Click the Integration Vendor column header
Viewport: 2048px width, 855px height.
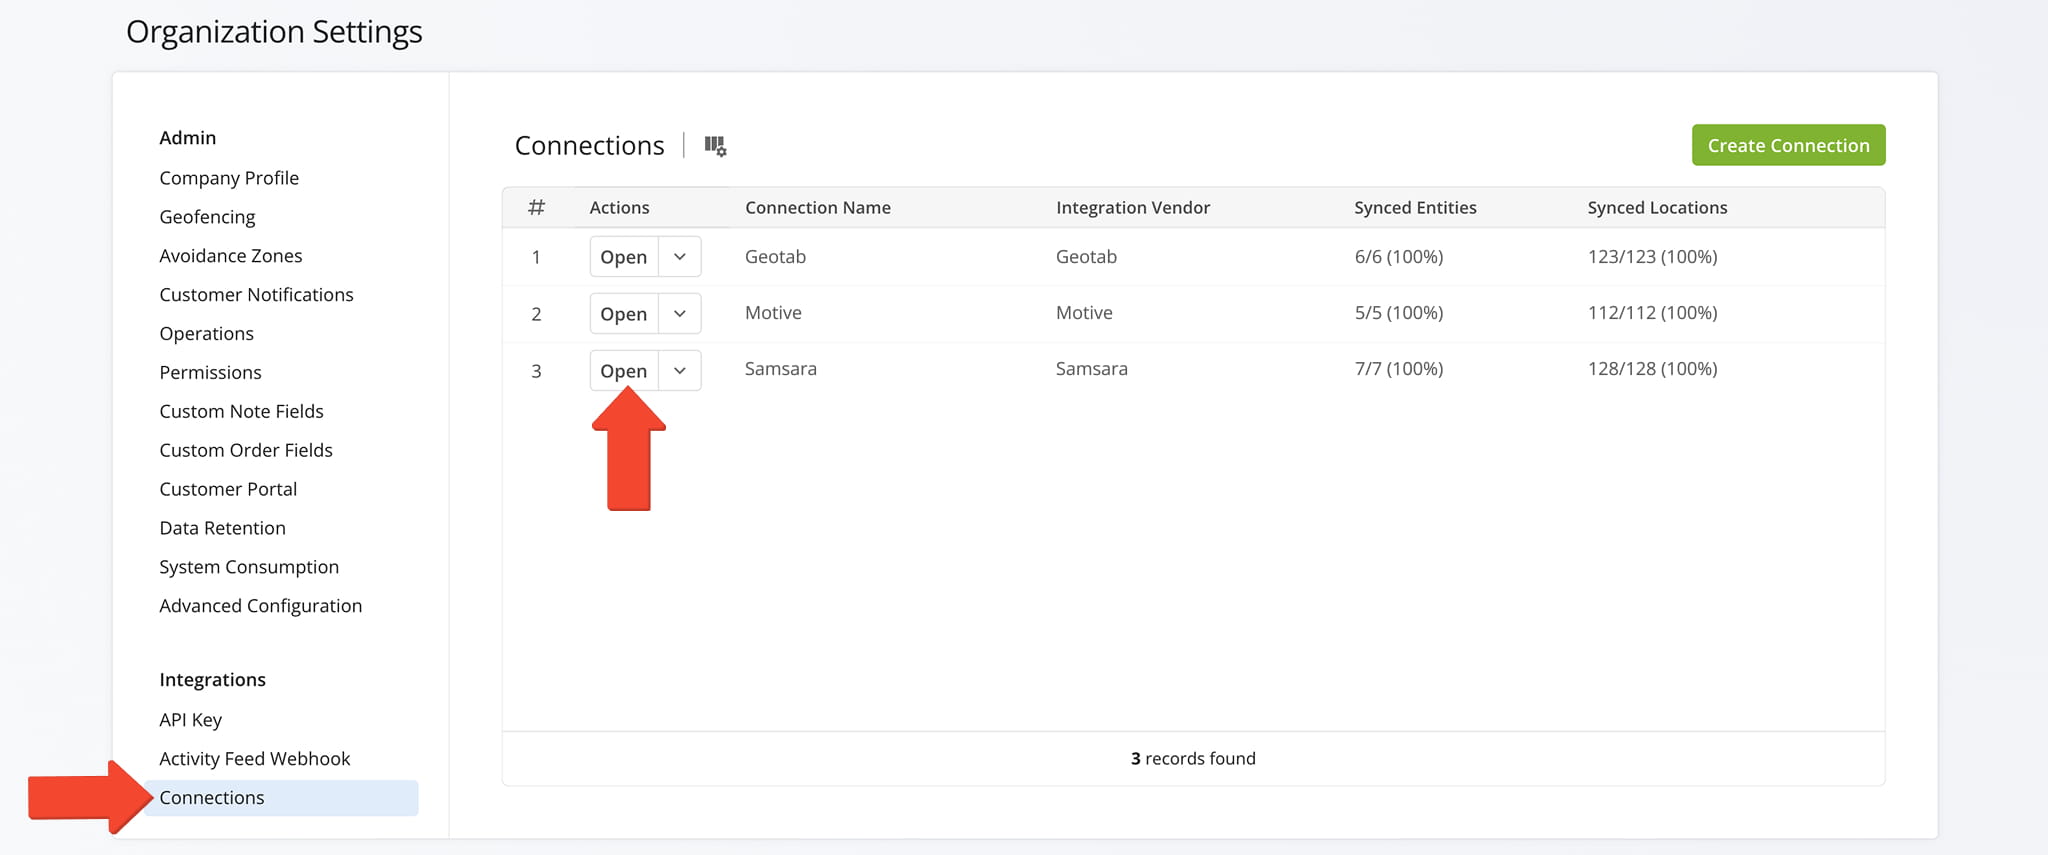click(x=1133, y=208)
